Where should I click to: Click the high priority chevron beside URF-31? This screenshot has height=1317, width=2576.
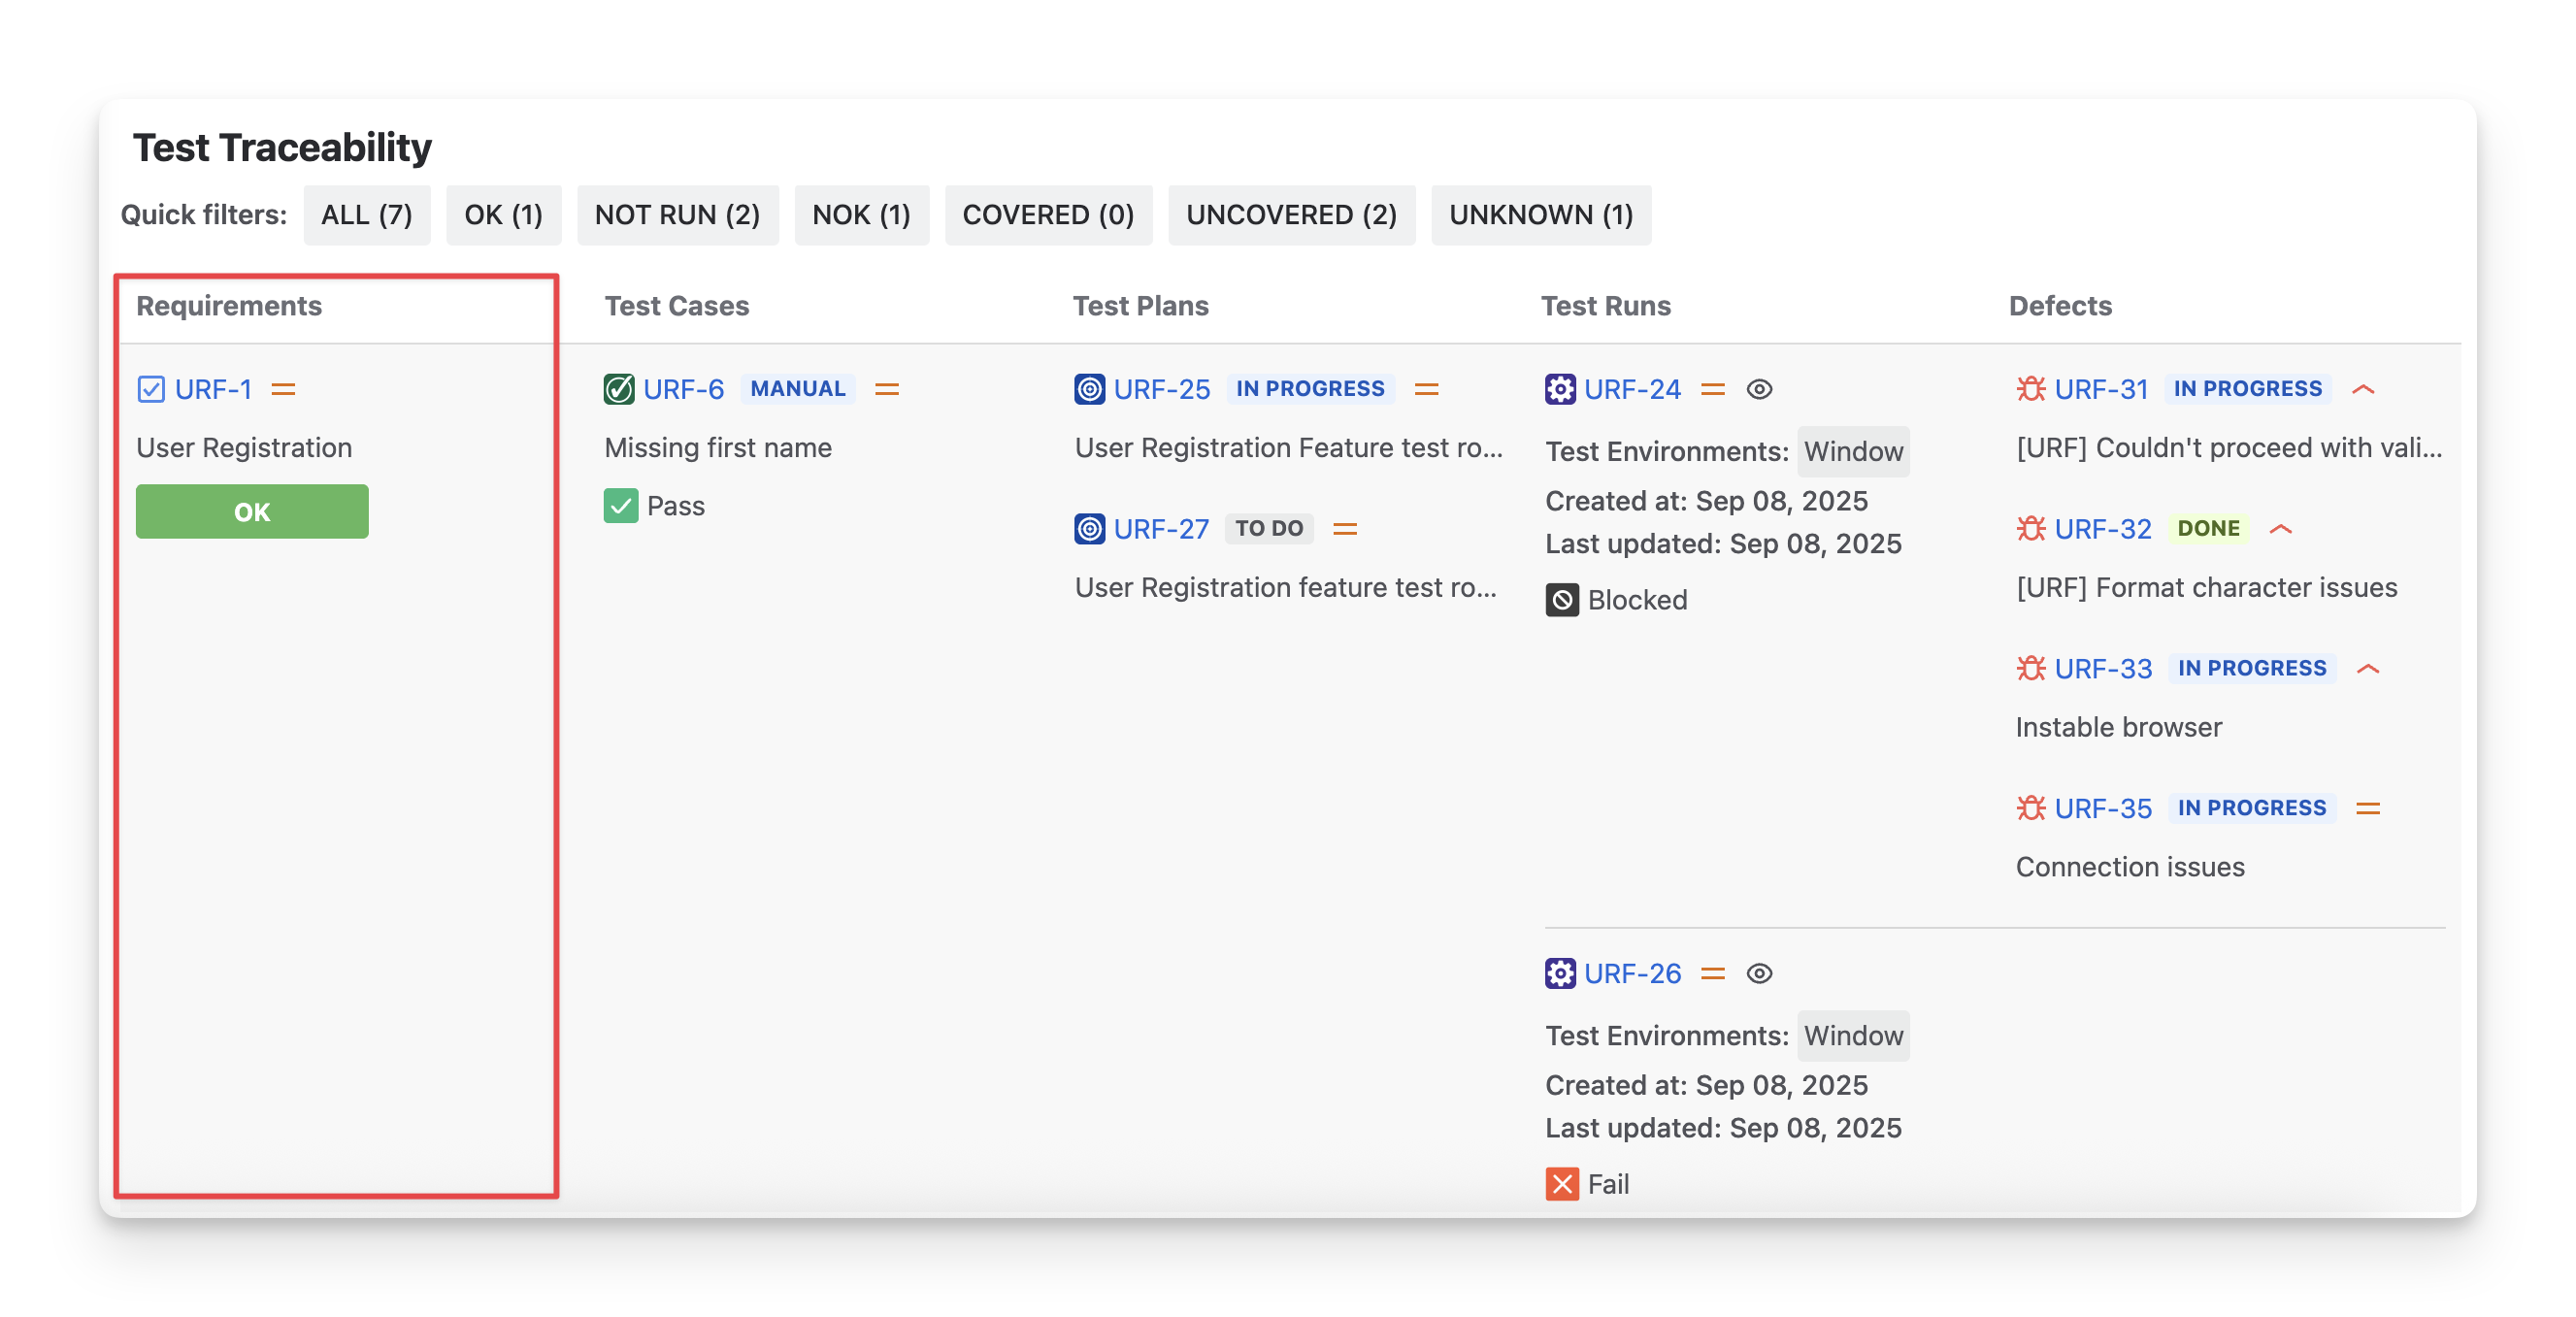coord(2363,389)
